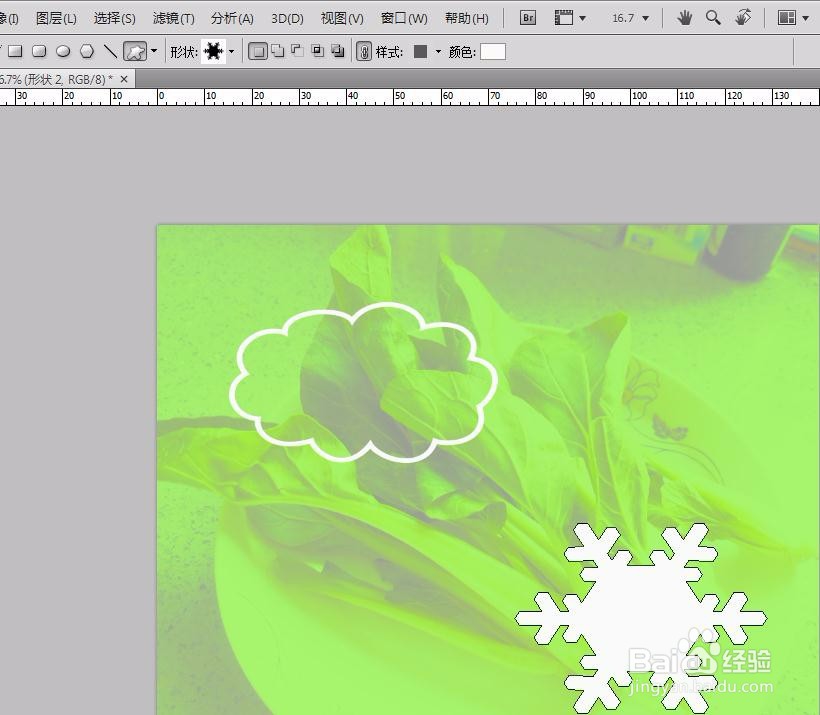The image size is (820, 715).
Task: Expand the Arrange Documents dropdown arrow
Action: click(x=805, y=18)
